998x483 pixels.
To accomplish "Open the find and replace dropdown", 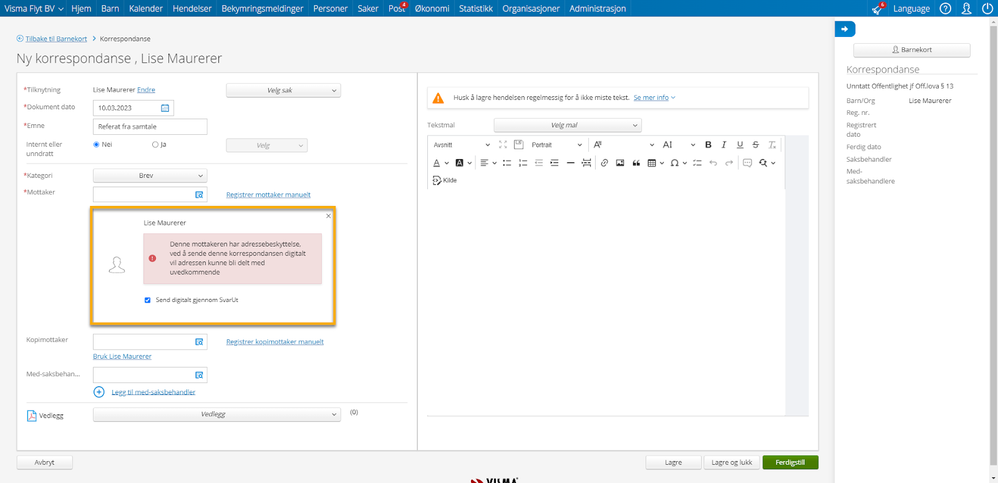I will (767, 163).
